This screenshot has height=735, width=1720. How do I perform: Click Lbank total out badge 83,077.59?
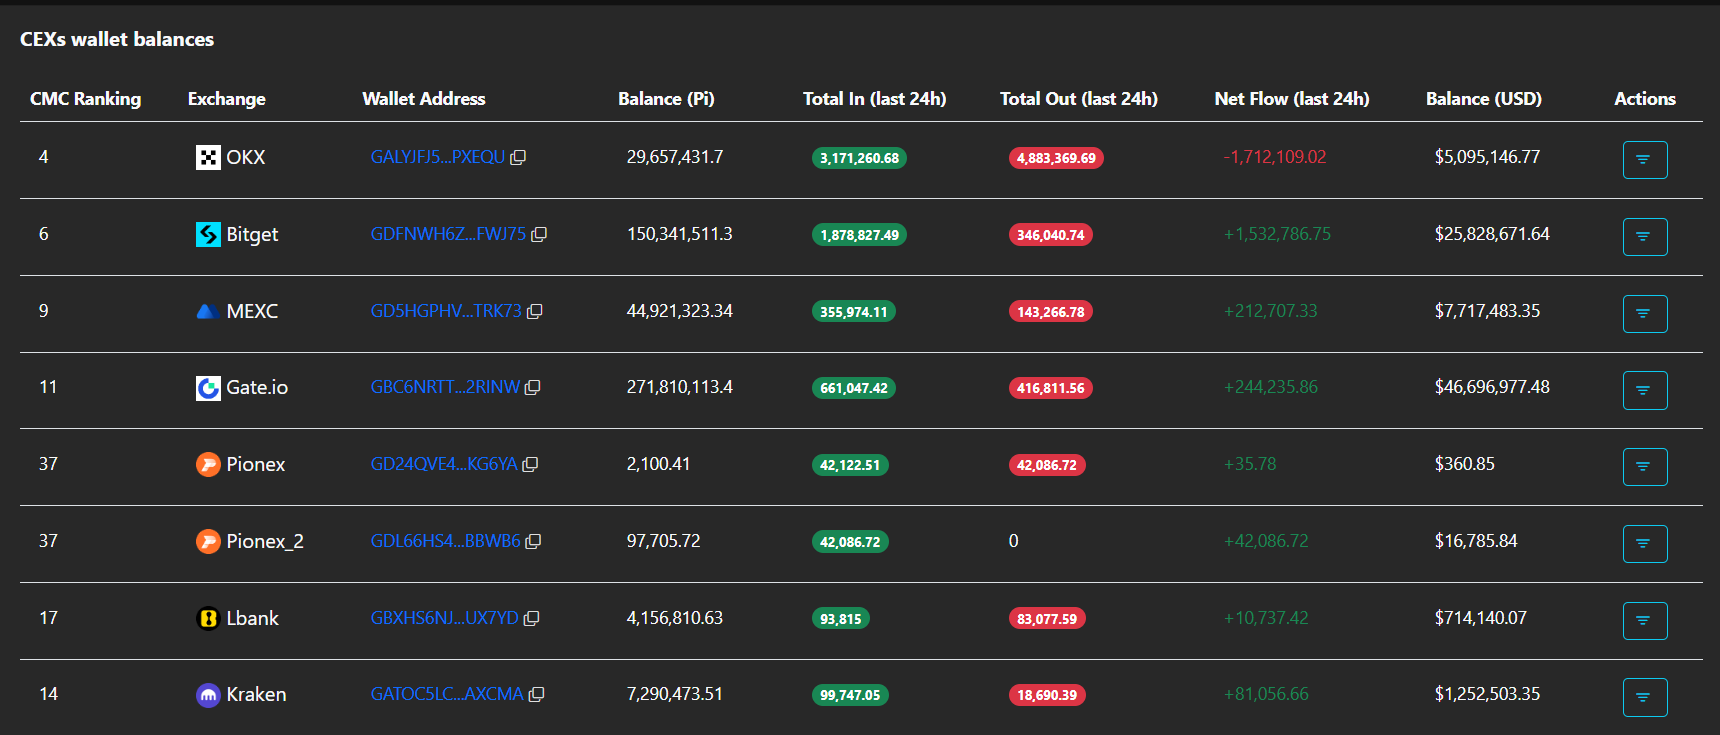(x=1047, y=619)
